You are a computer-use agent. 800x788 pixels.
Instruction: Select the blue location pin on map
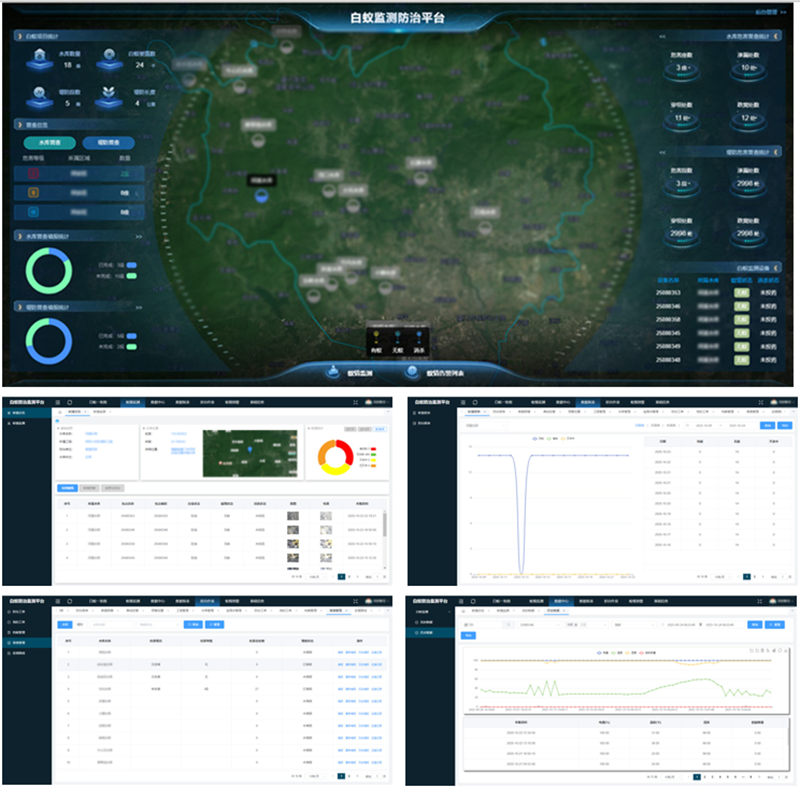click(262, 196)
